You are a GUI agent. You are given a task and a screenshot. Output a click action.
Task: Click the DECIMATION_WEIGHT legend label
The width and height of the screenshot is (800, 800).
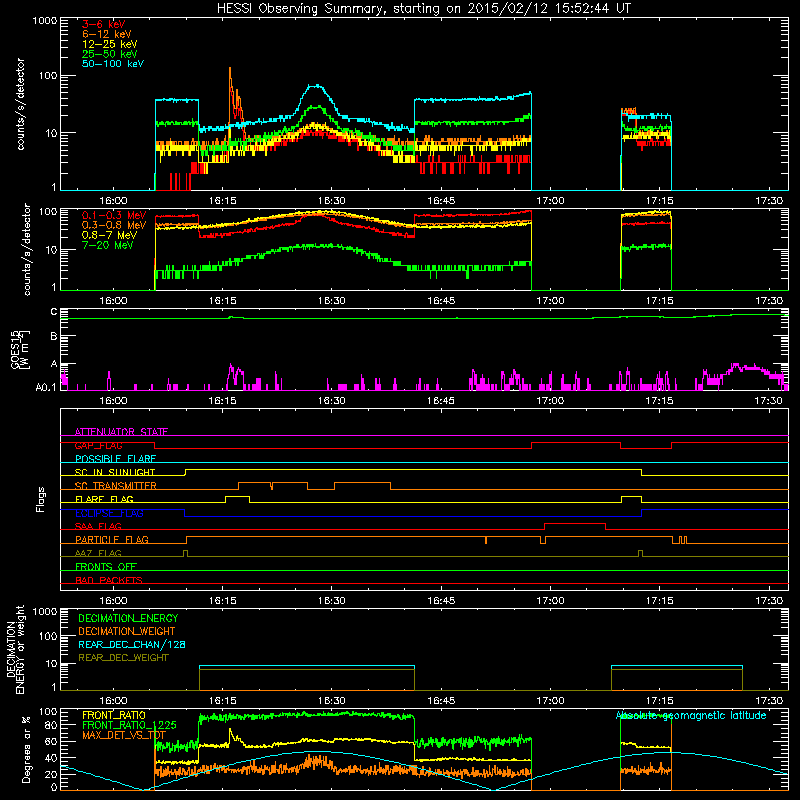[127, 631]
